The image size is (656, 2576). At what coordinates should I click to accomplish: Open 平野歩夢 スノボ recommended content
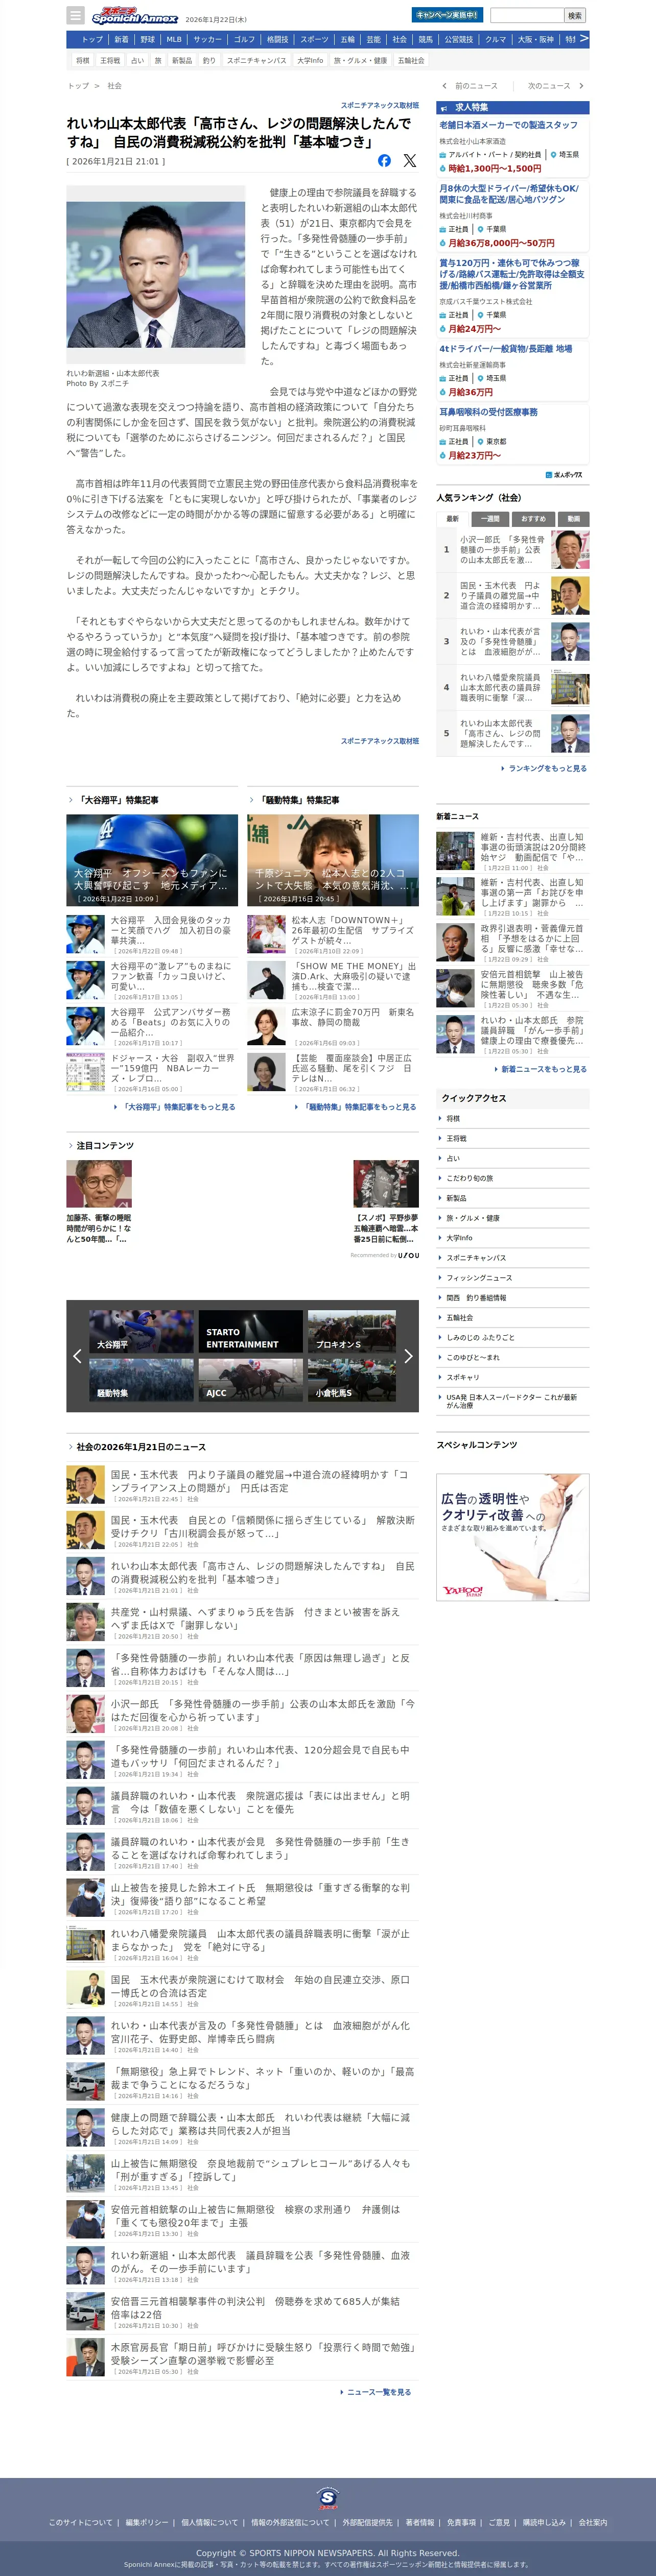386,1202
